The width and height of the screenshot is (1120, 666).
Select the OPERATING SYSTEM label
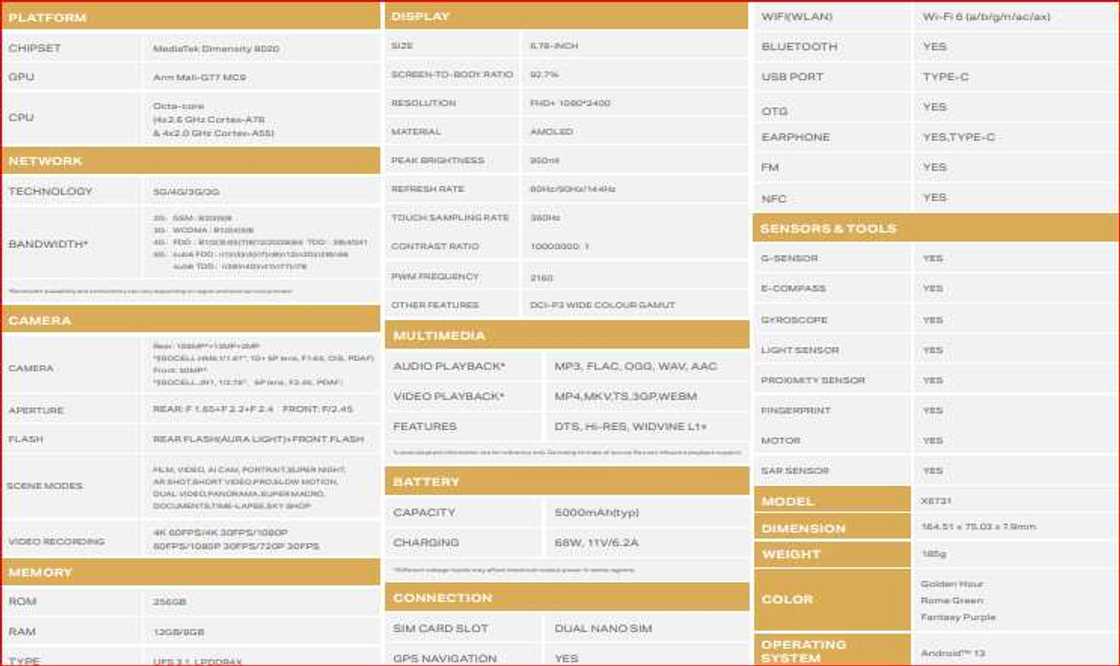click(x=803, y=651)
